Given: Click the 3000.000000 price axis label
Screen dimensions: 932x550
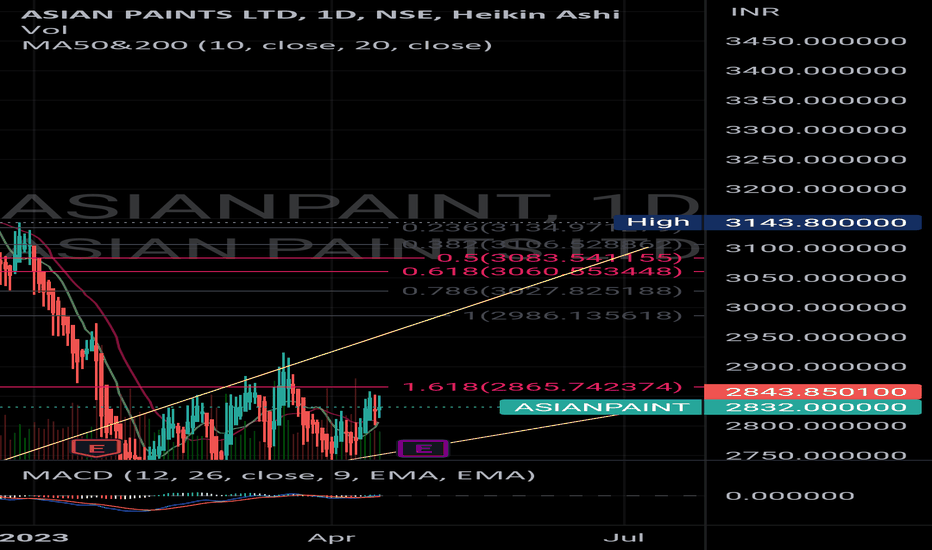Looking at the screenshot, I should (x=816, y=307).
